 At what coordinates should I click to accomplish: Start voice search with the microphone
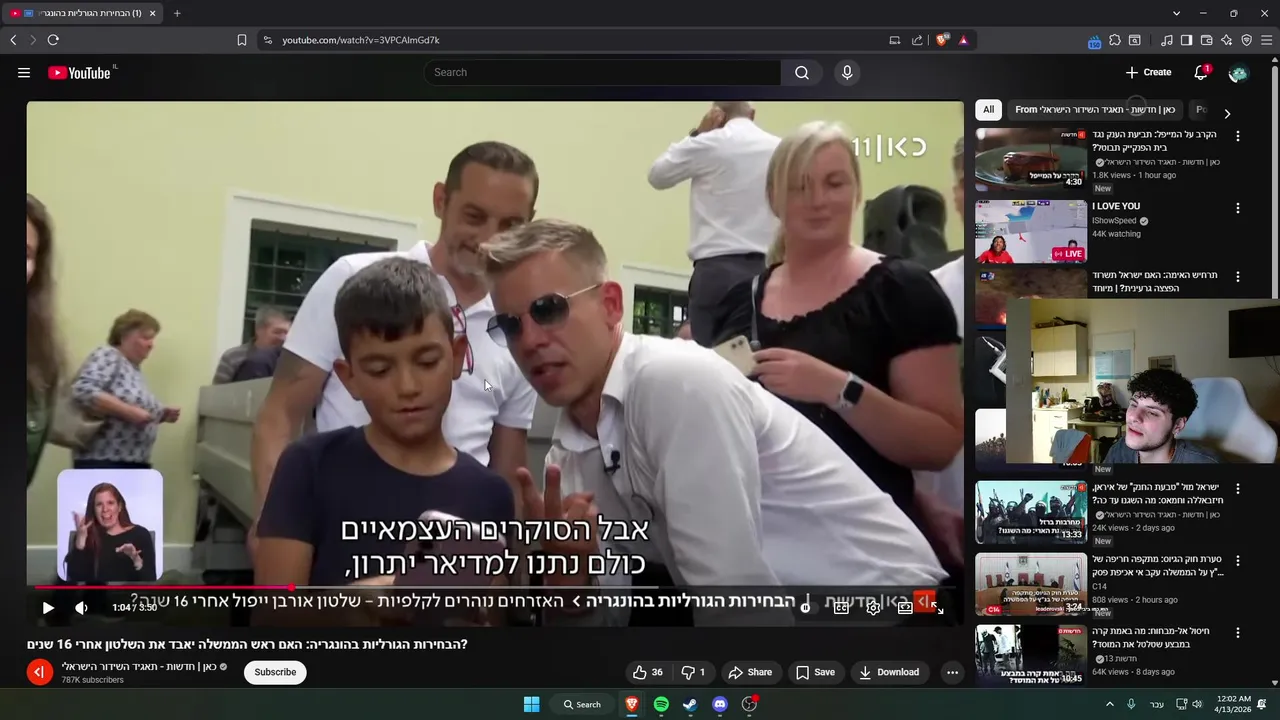click(x=847, y=72)
